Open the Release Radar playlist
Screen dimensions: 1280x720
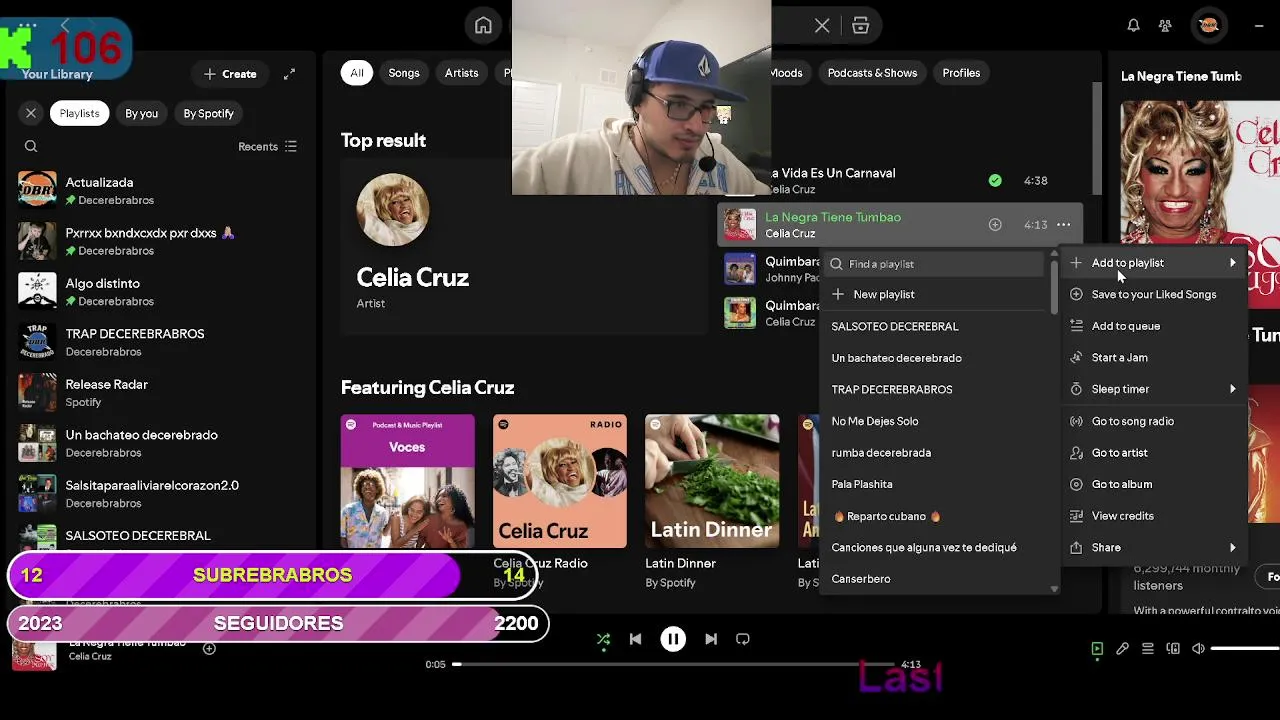pyautogui.click(x=160, y=393)
